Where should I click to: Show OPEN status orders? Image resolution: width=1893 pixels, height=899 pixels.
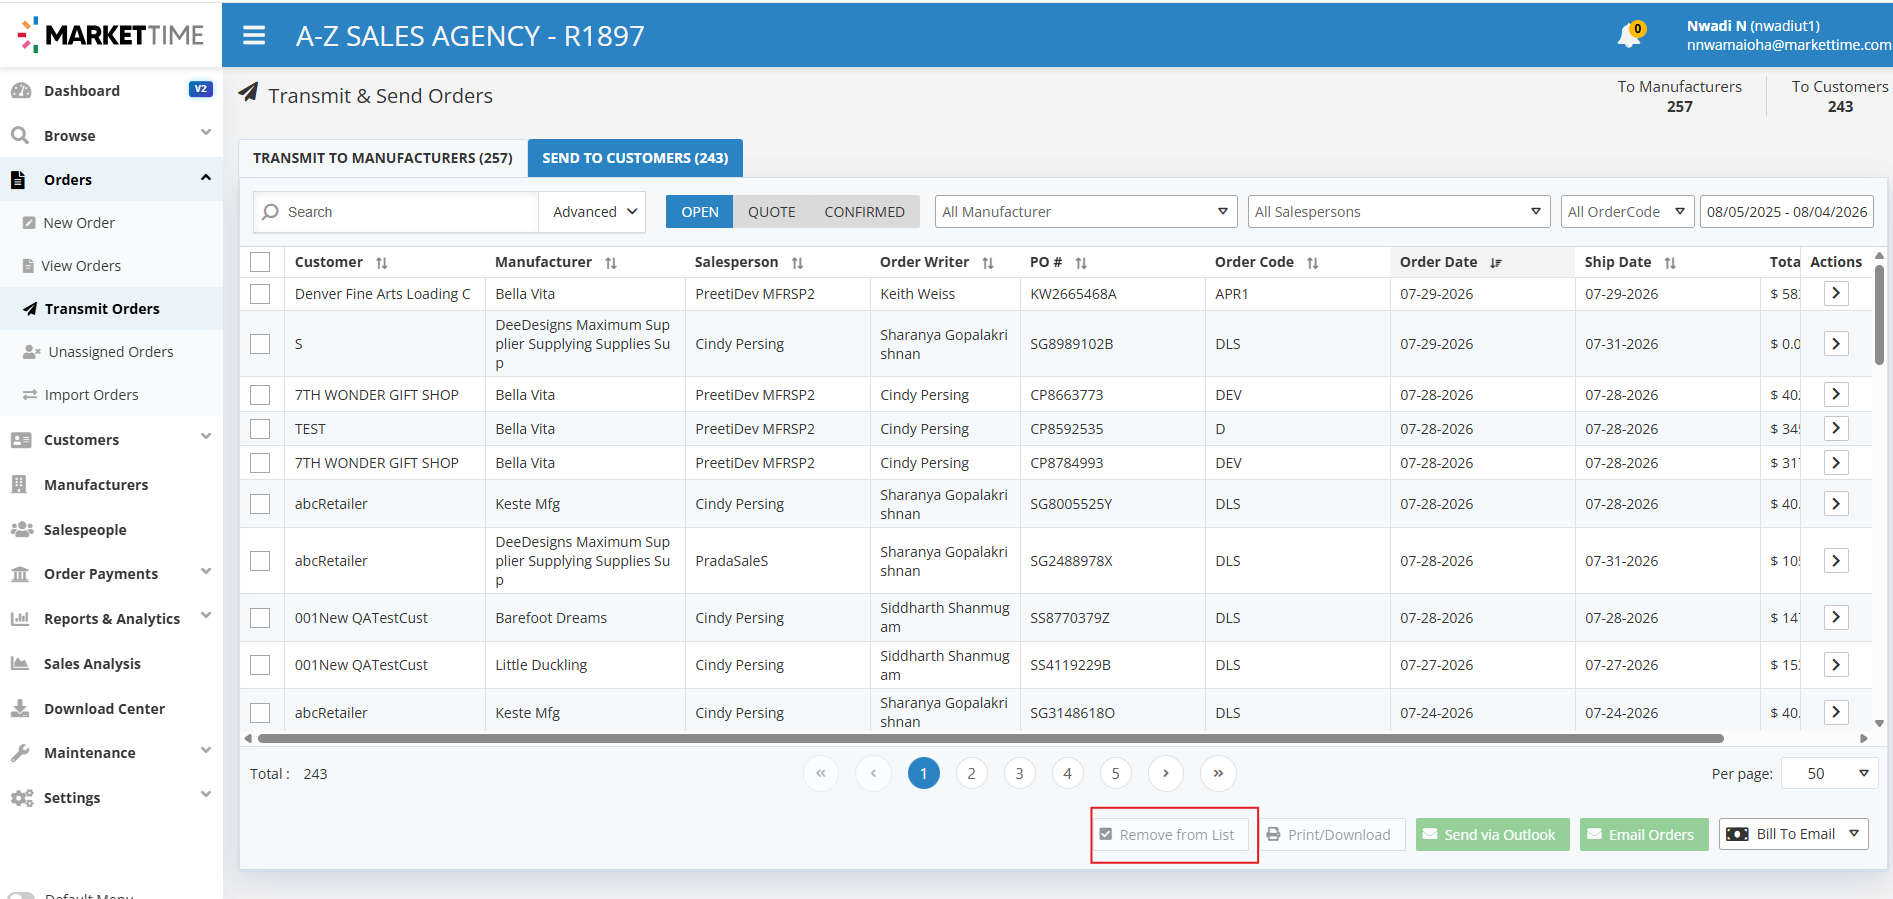[700, 212]
